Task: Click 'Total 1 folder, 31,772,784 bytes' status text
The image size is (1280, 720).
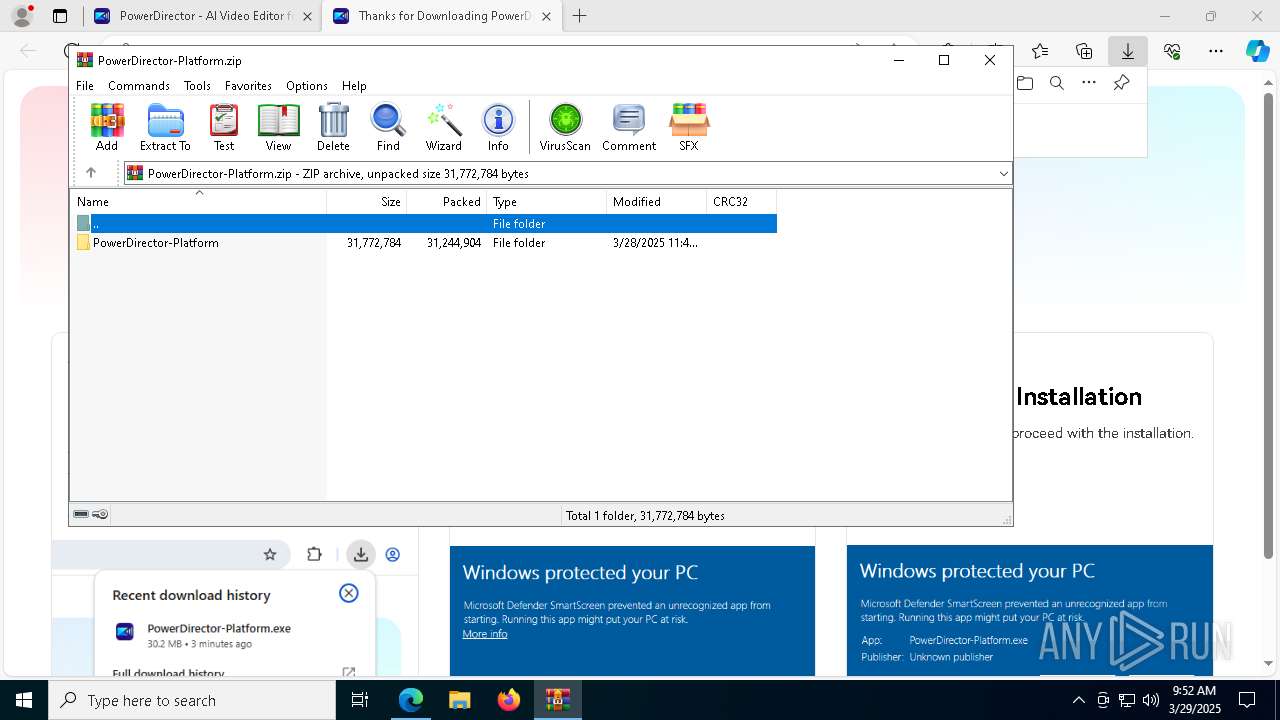Action: (645, 516)
